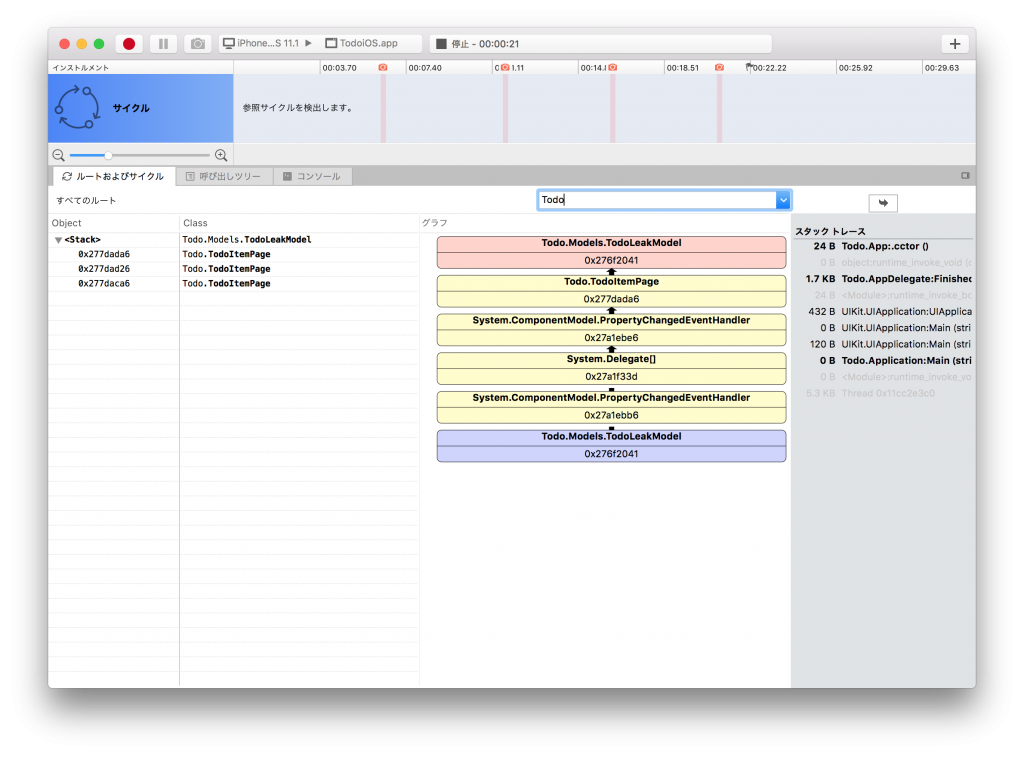Click the red record button
The width and height of the screenshot is (1024, 757).
coord(129,44)
